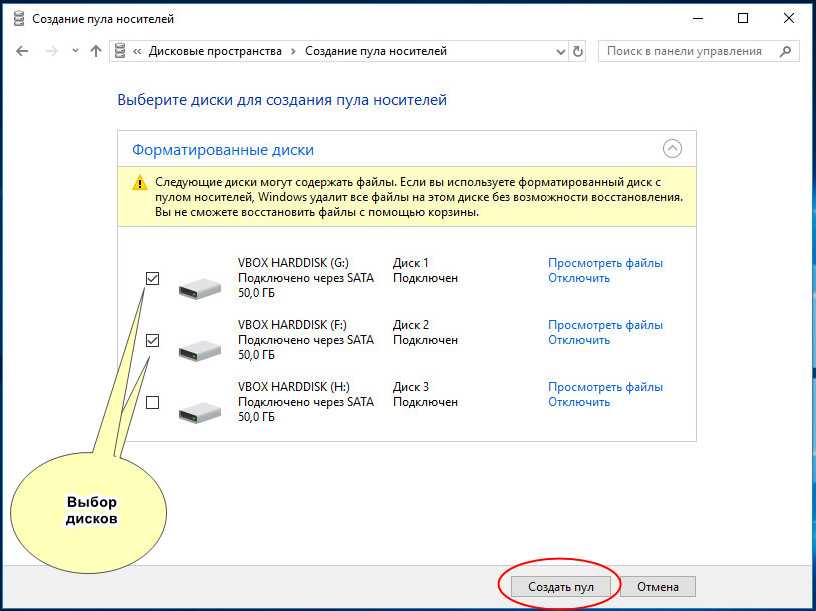Screen dimensions: 816x611
Task: Click the VBOX HARDDISK (H:) drive icon
Action: pyautogui.click(x=200, y=411)
